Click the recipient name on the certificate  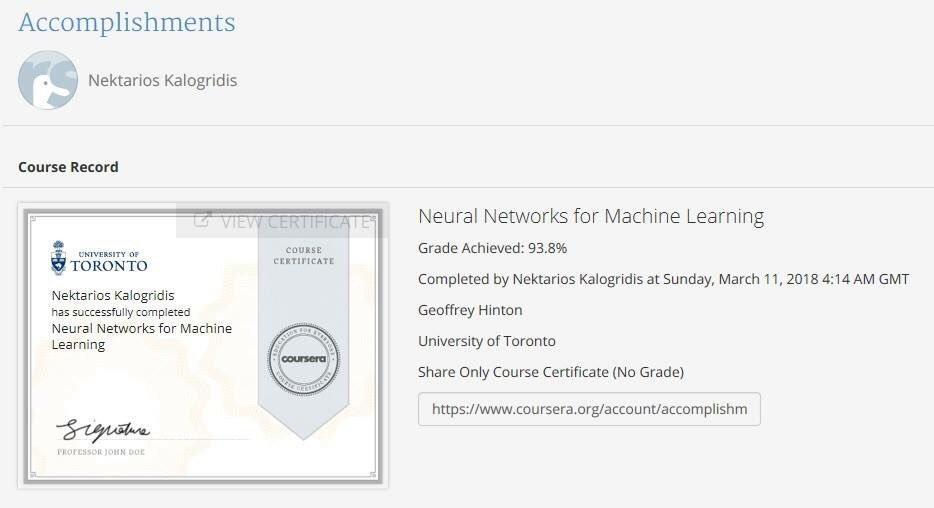113,295
